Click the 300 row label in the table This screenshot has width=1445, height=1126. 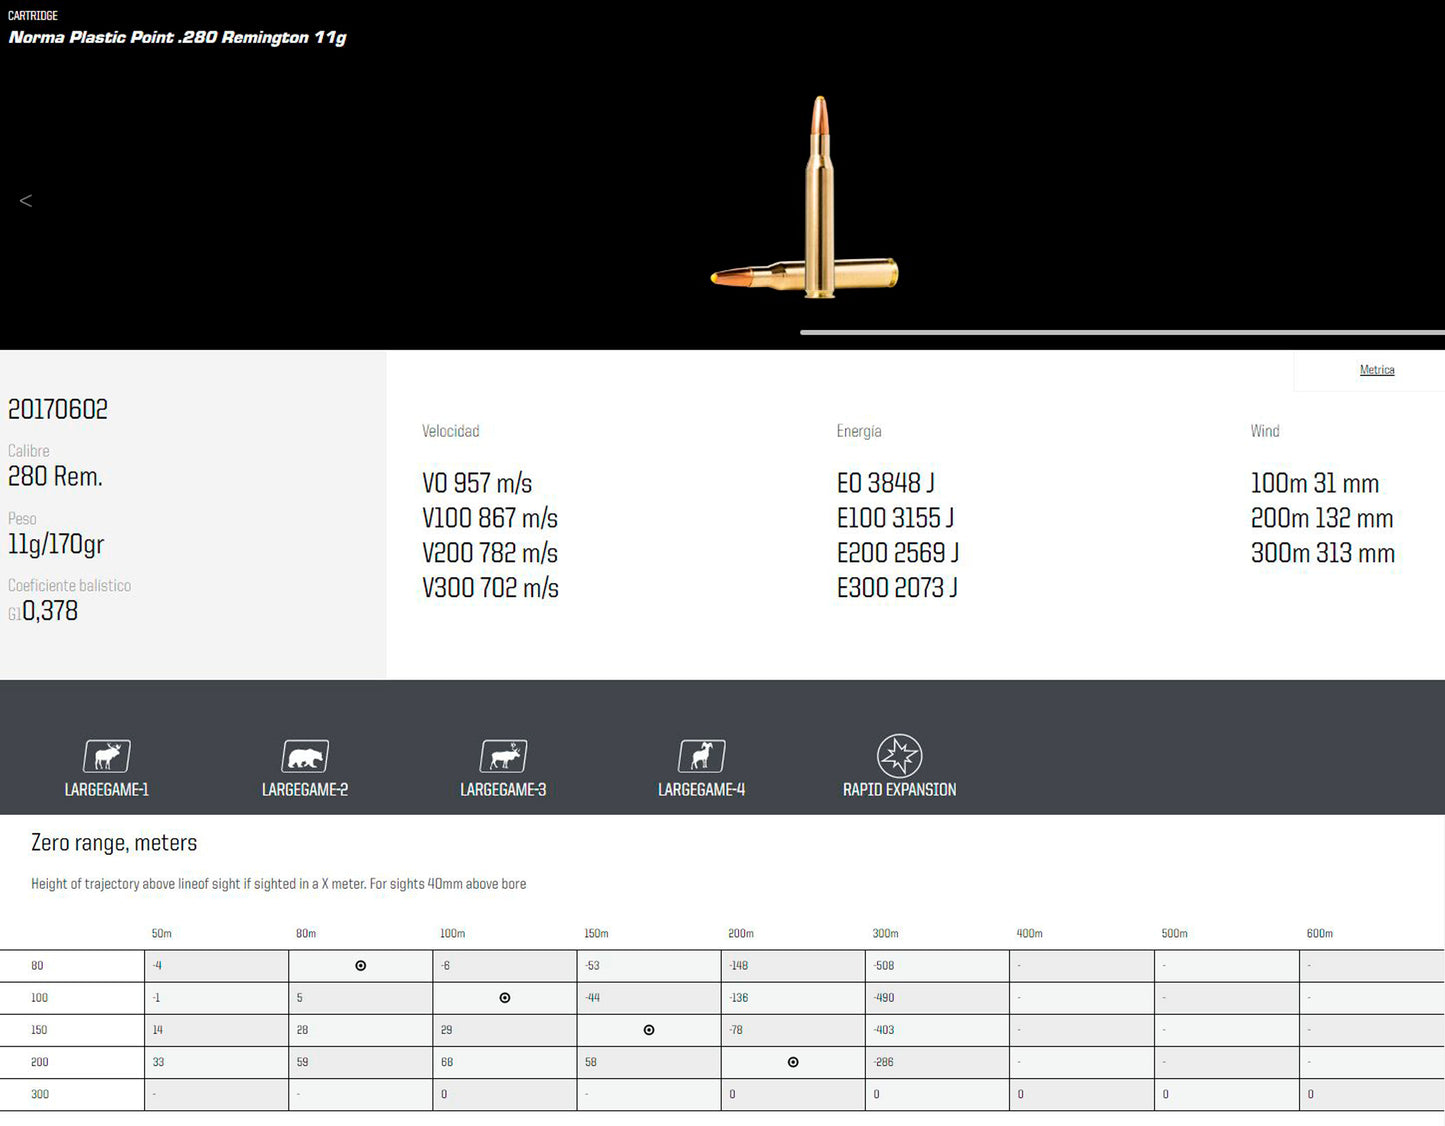40,1094
